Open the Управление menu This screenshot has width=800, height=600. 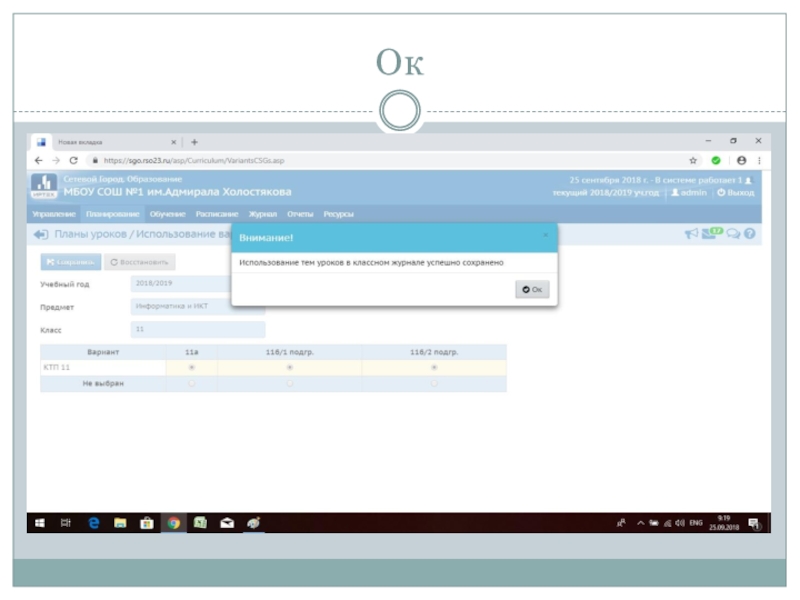coord(54,214)
